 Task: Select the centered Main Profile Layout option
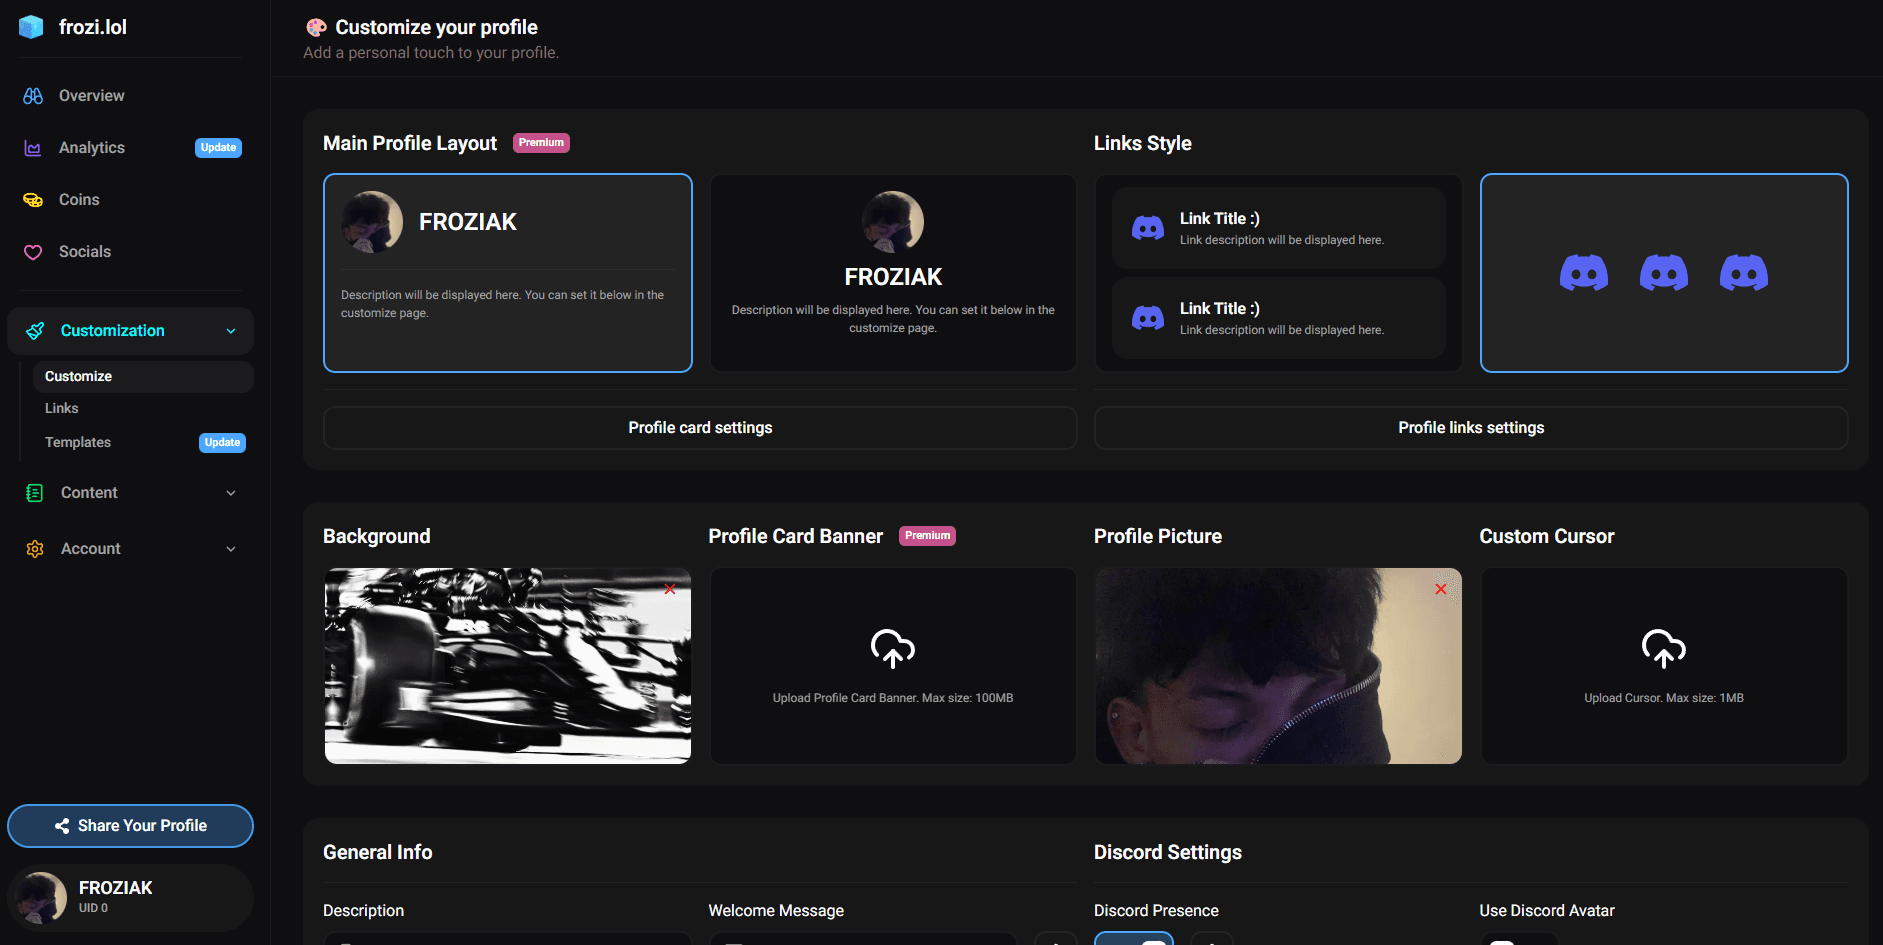[x=892, y=273]
